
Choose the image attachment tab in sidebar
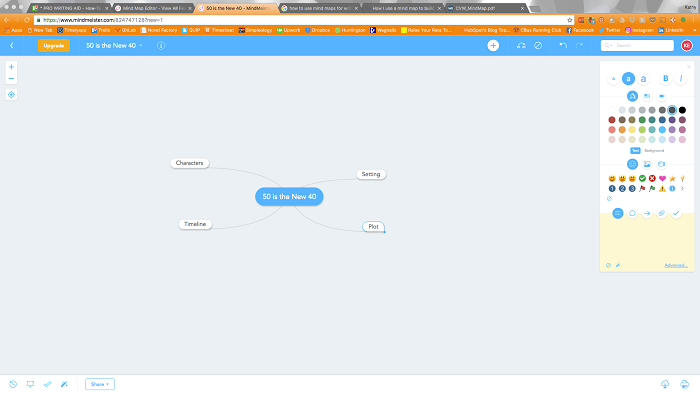[647, 164]
